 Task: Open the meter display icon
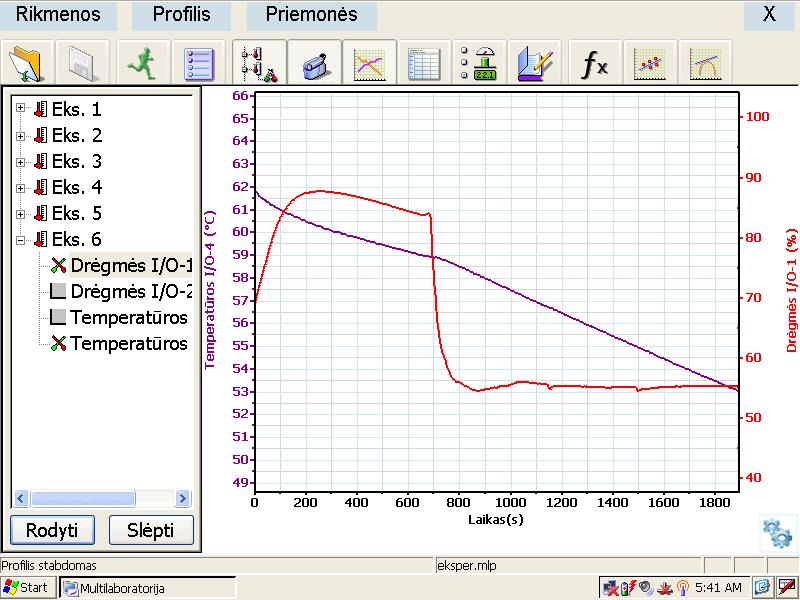click(479, 62)
